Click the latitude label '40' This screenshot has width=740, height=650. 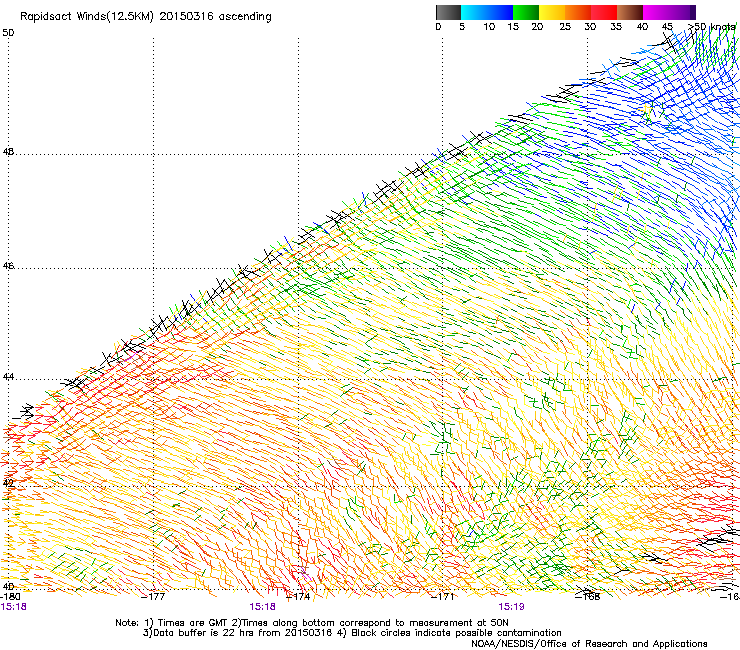(8, 586)
